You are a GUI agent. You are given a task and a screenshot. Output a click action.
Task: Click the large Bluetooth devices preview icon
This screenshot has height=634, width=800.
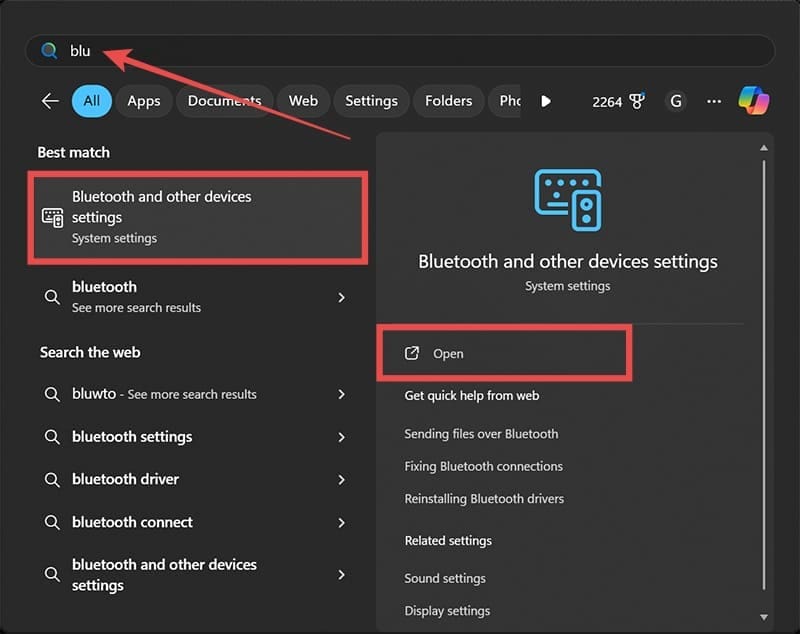tap(567, 200)
